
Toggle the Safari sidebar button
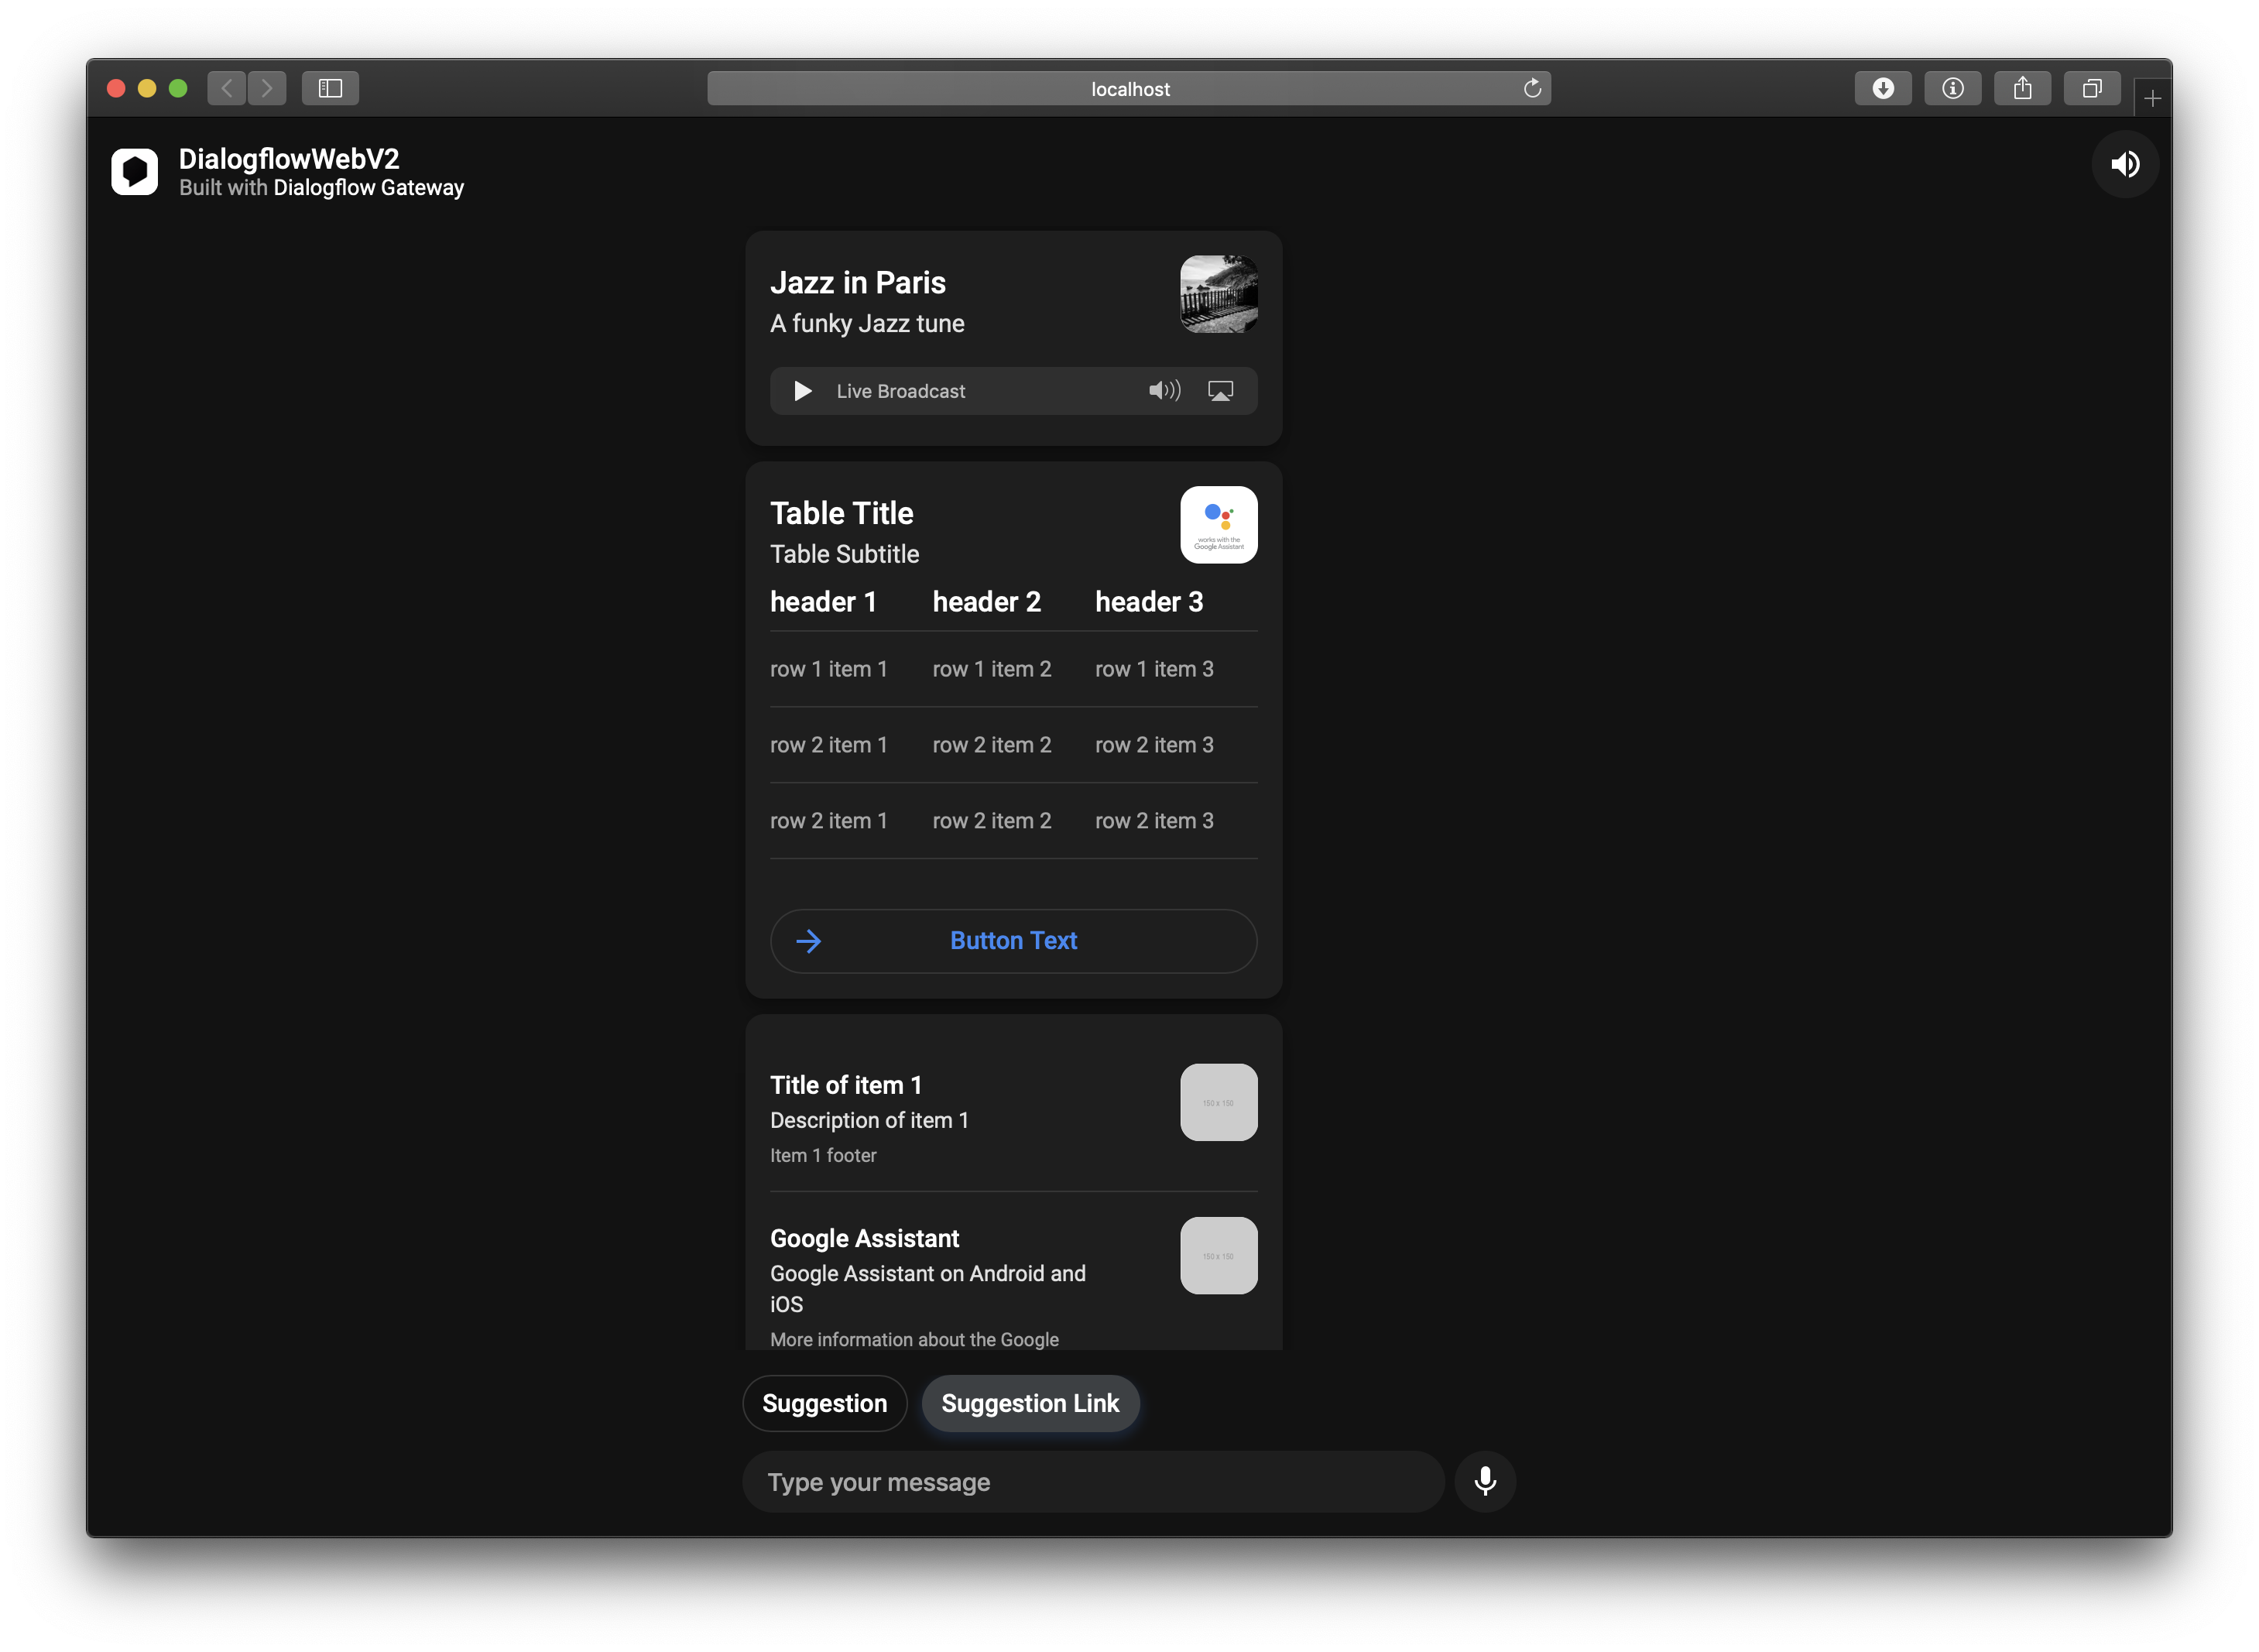click(x=330, y=89)
